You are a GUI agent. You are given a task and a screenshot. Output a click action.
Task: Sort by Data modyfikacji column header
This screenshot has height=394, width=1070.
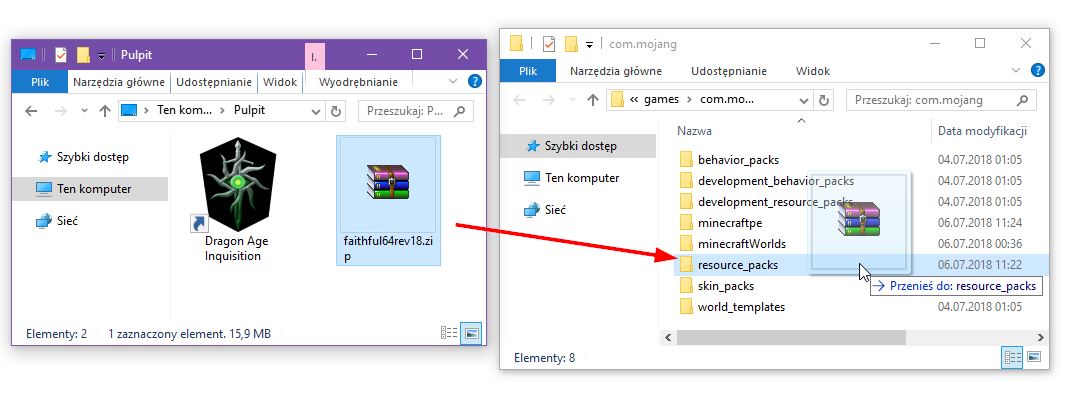(x=982, y=130)
